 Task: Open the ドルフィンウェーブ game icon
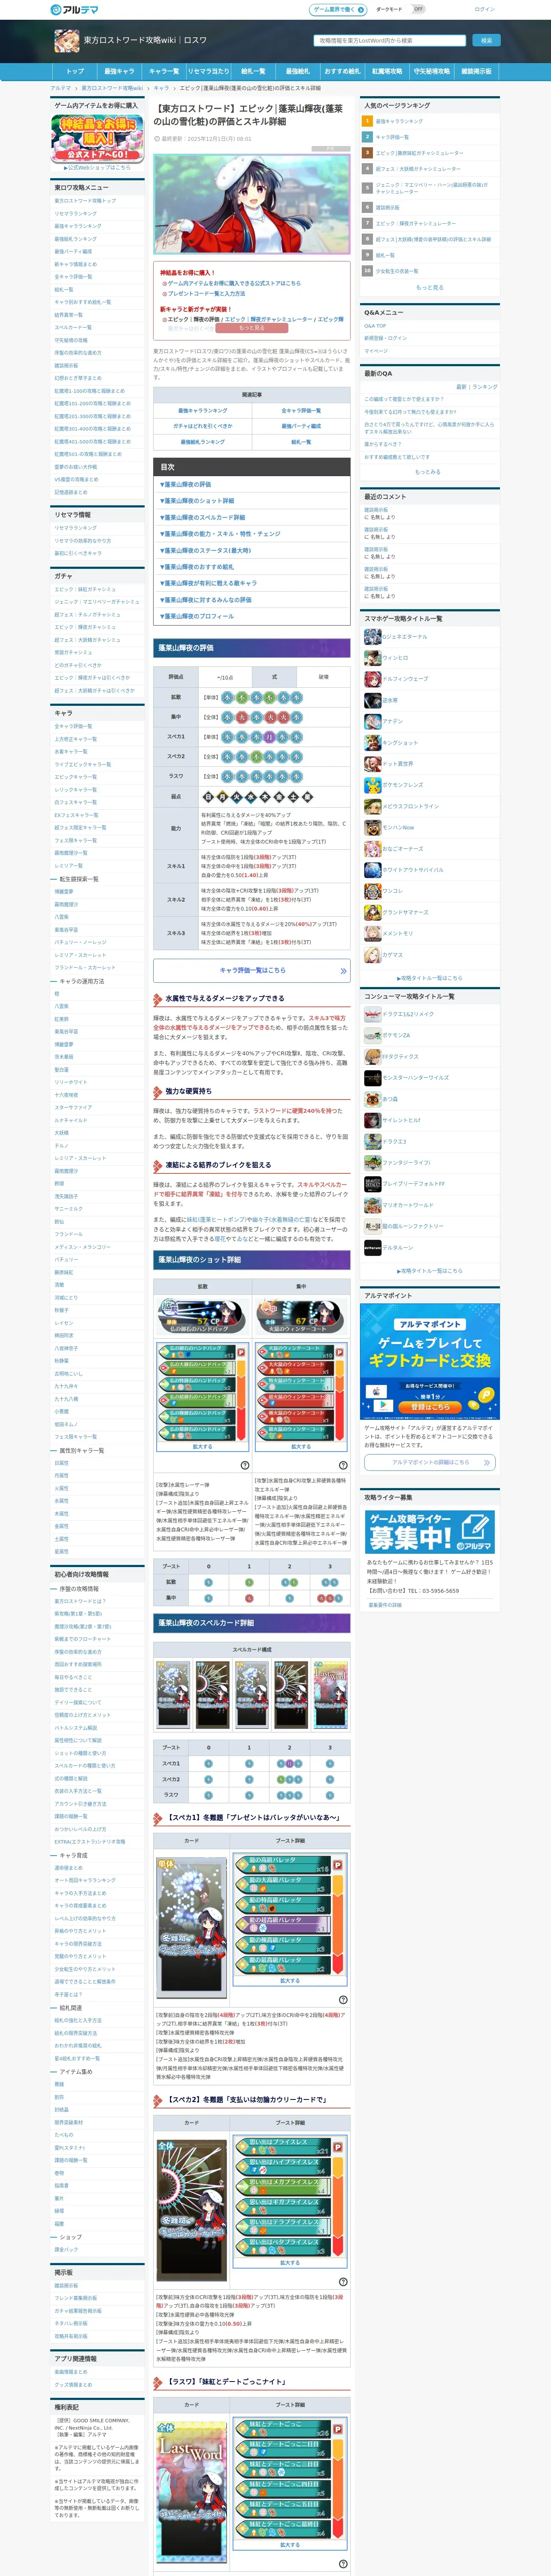pyautogui.click(x=372, y=679)
